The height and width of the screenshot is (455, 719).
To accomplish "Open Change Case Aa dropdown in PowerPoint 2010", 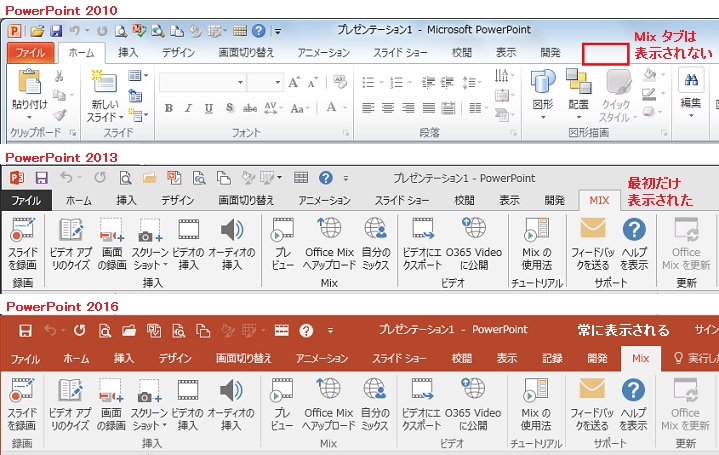I will click(300, 108).
